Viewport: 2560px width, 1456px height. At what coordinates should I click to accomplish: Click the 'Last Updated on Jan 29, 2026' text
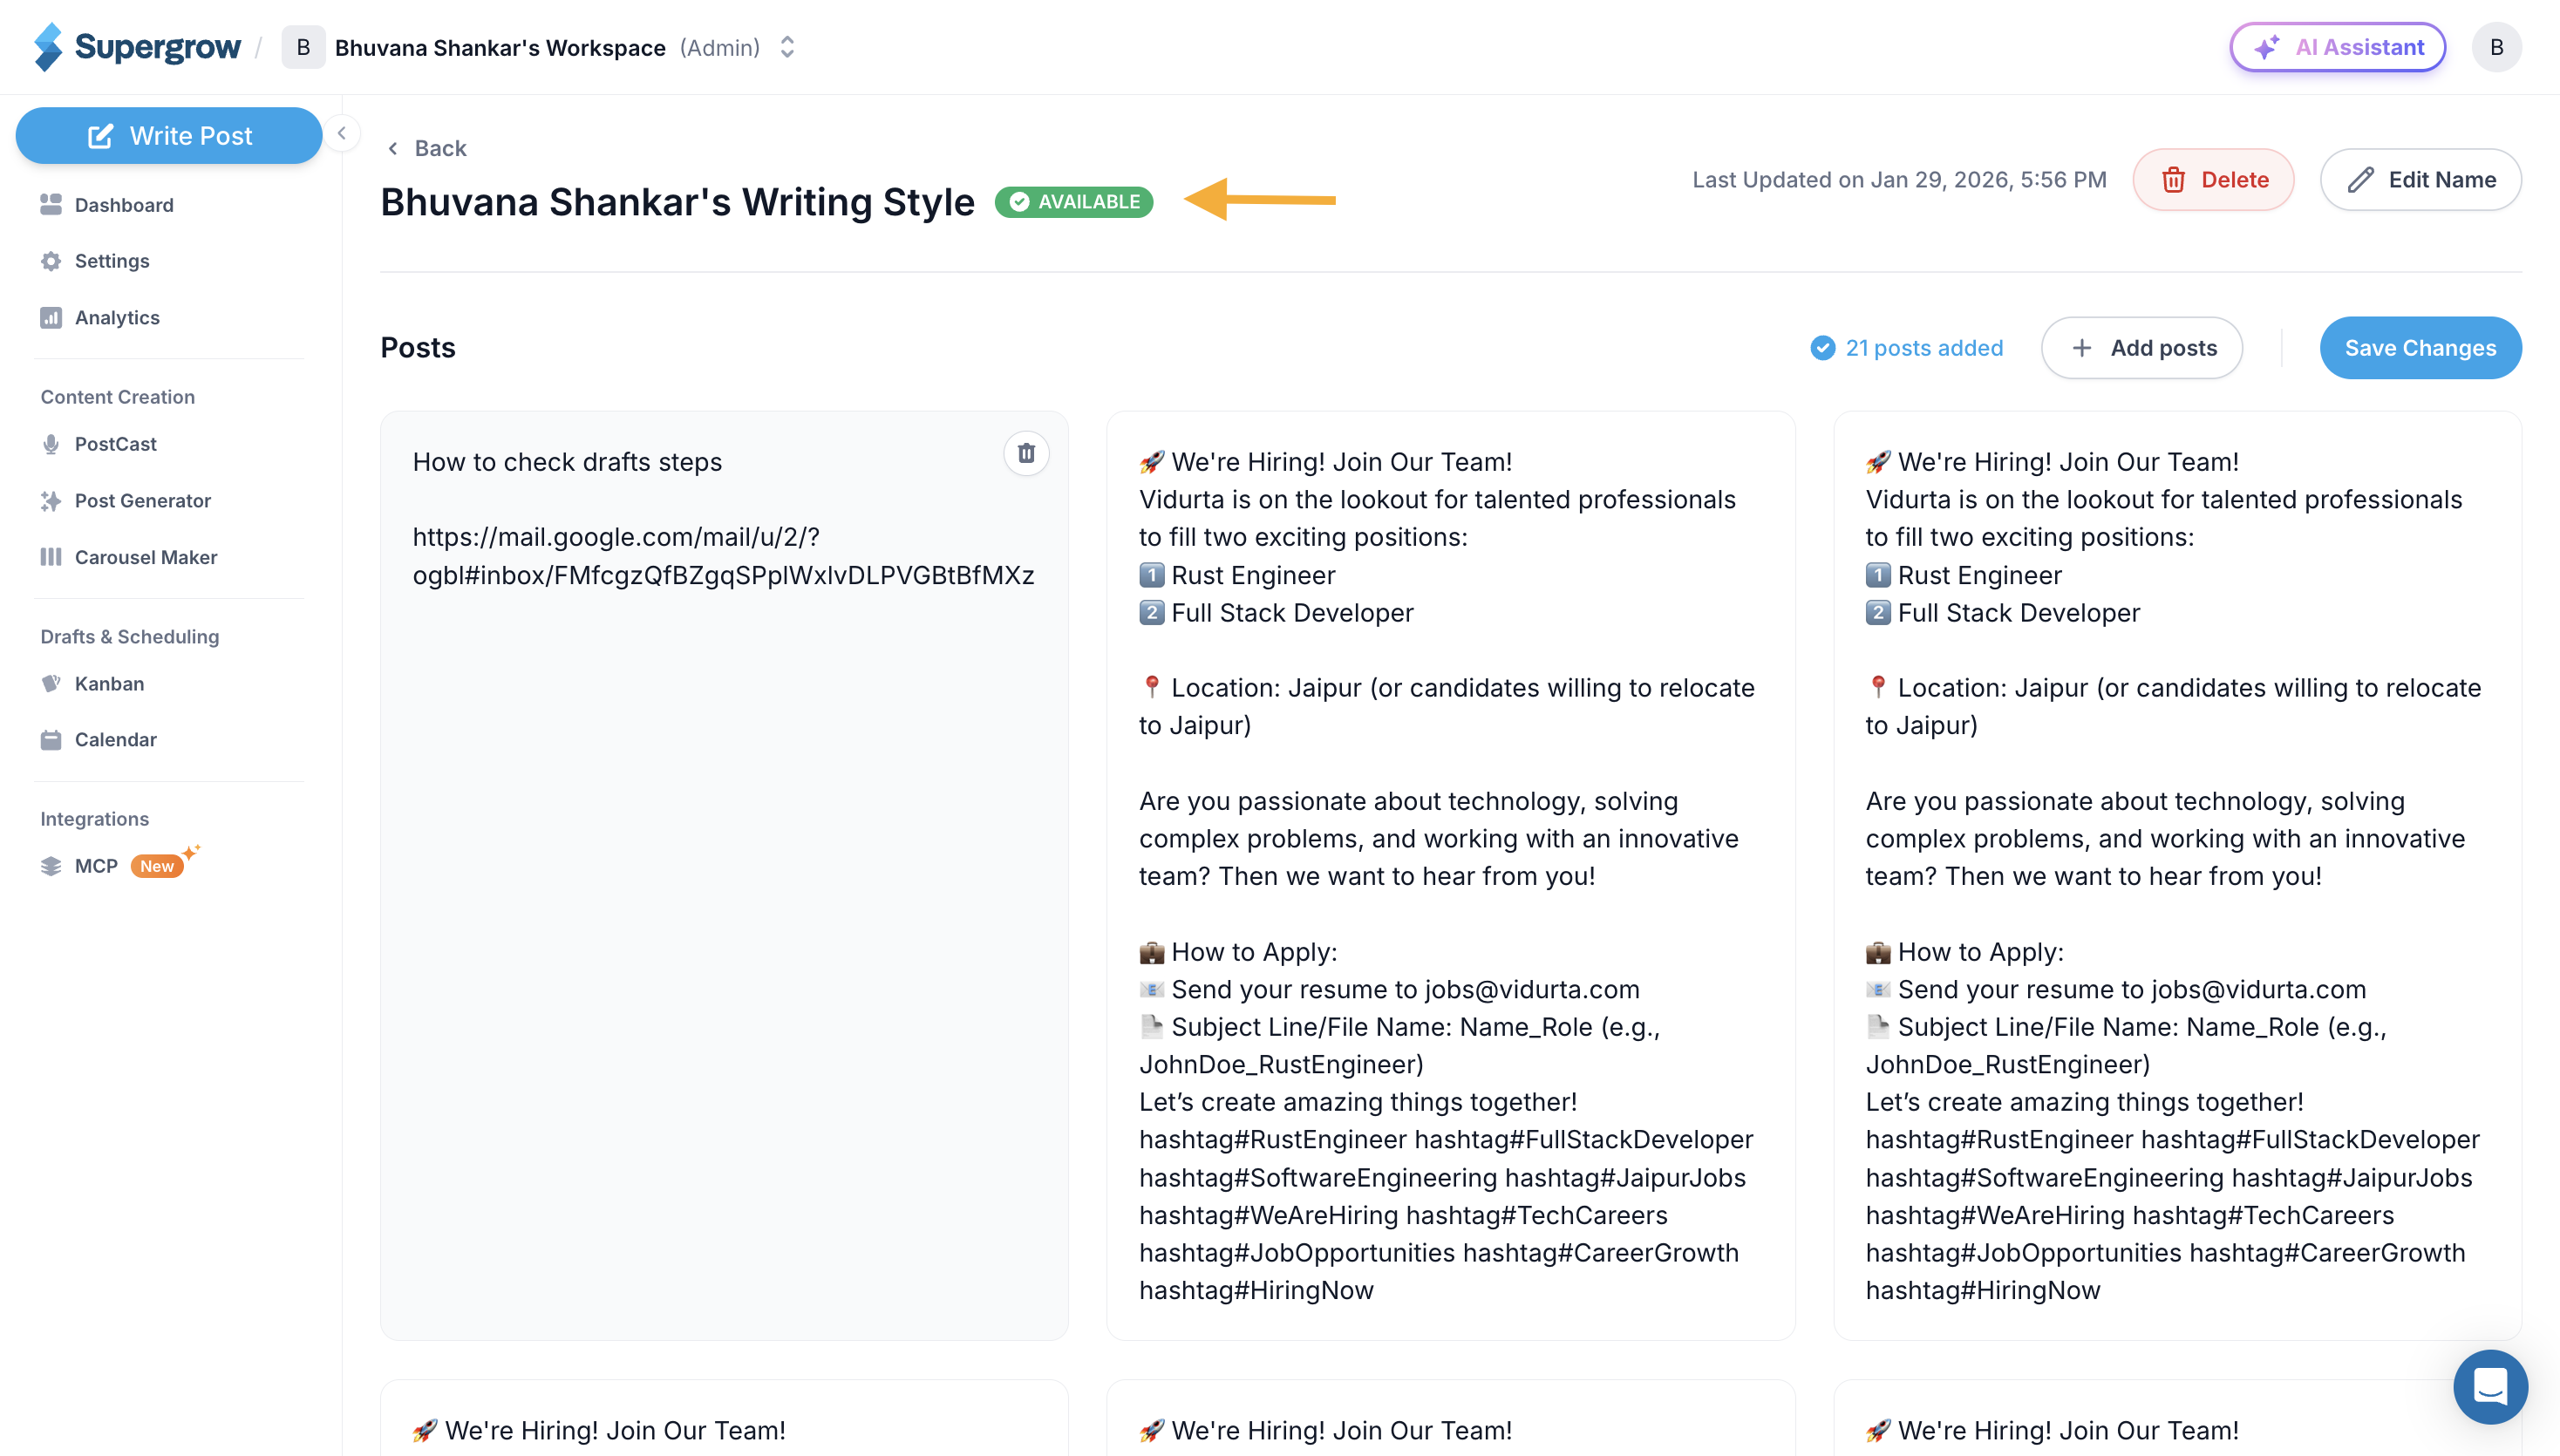pyautogui.click(x=1898, y=180)
